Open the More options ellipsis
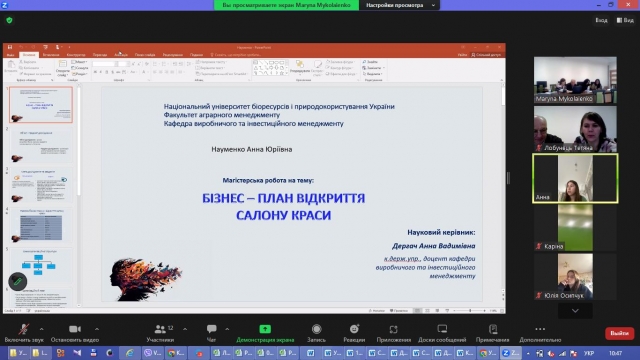This screenshot has width=640, height=360. point(540,333)
